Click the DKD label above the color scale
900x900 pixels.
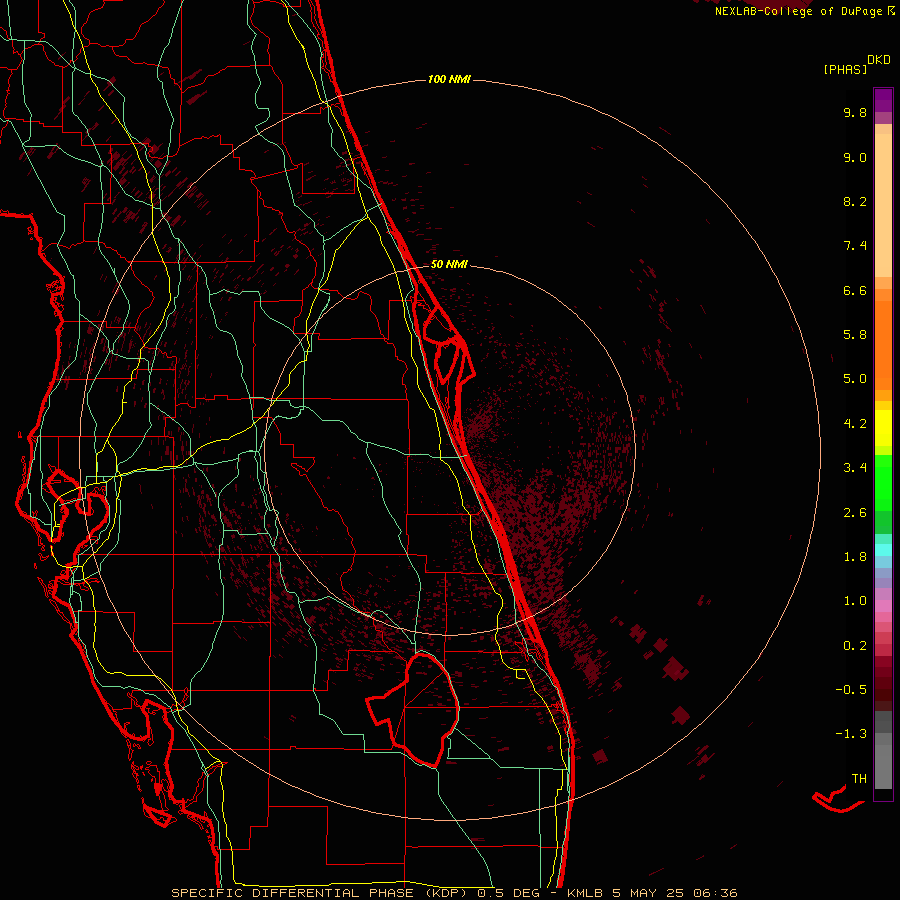tap(879, 60)
